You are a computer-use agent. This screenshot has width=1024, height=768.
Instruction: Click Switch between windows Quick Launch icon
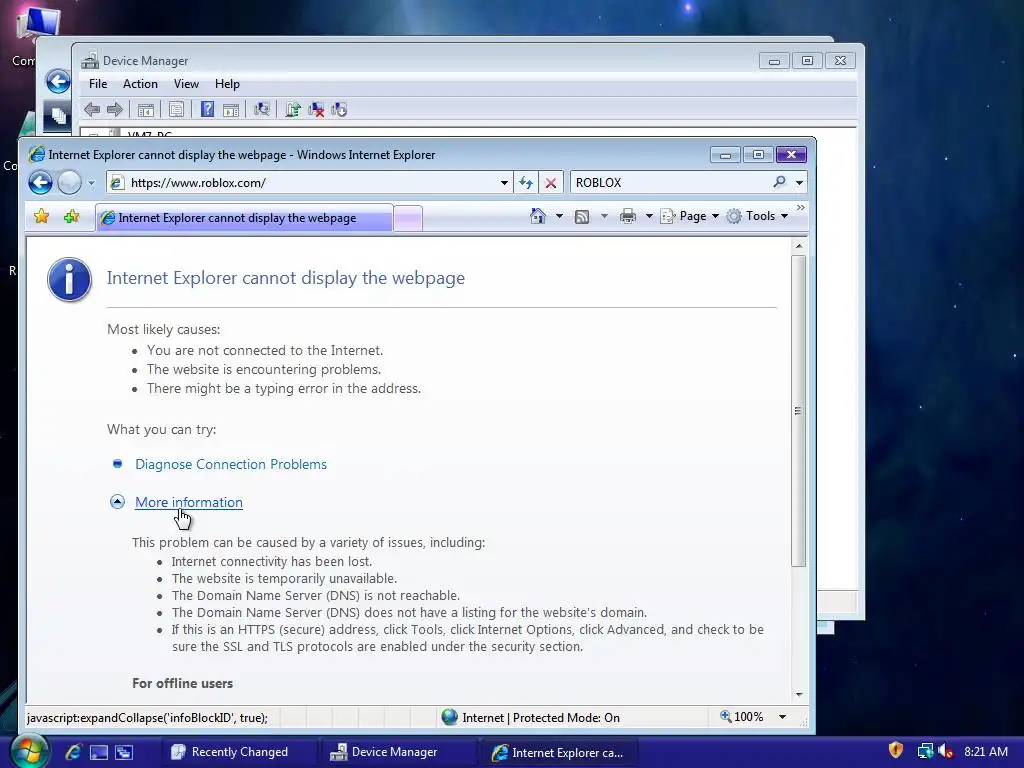click(124, 752)
